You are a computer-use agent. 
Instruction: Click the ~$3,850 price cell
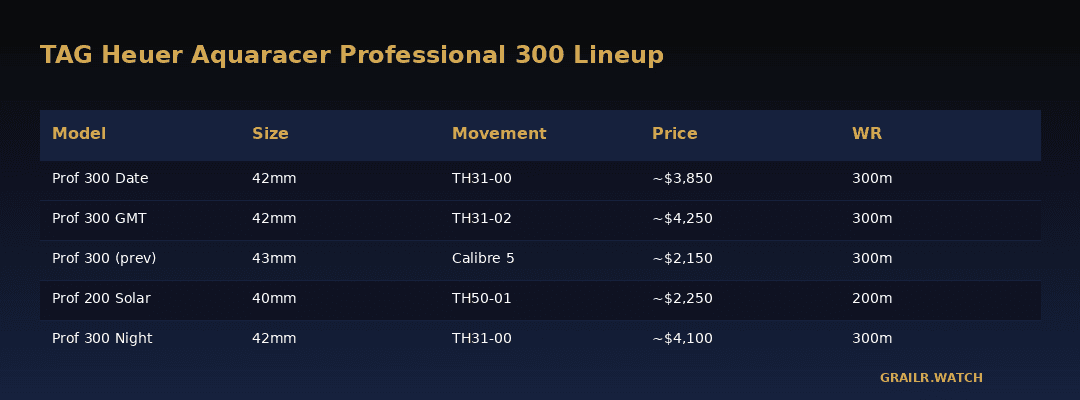(682, 178)
